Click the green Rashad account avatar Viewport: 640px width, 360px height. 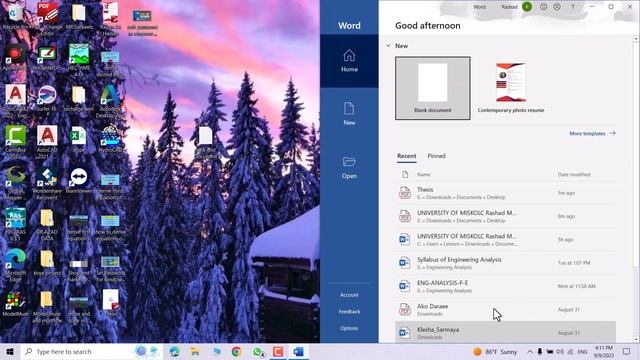coord(527,7)
